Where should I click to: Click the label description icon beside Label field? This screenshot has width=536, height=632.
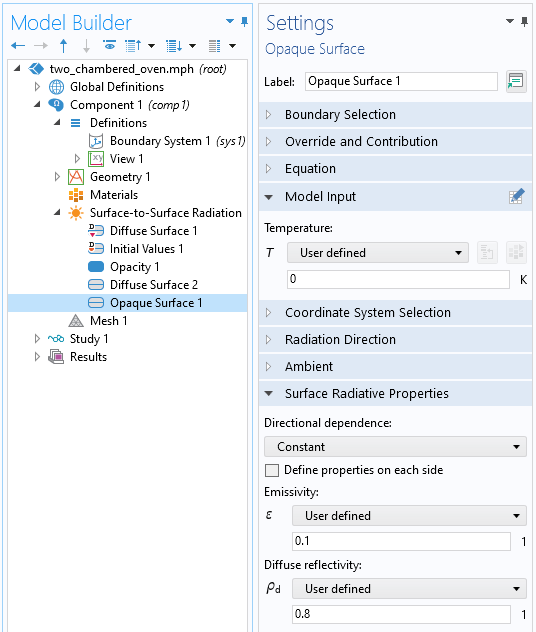click(x=516, y=81)
